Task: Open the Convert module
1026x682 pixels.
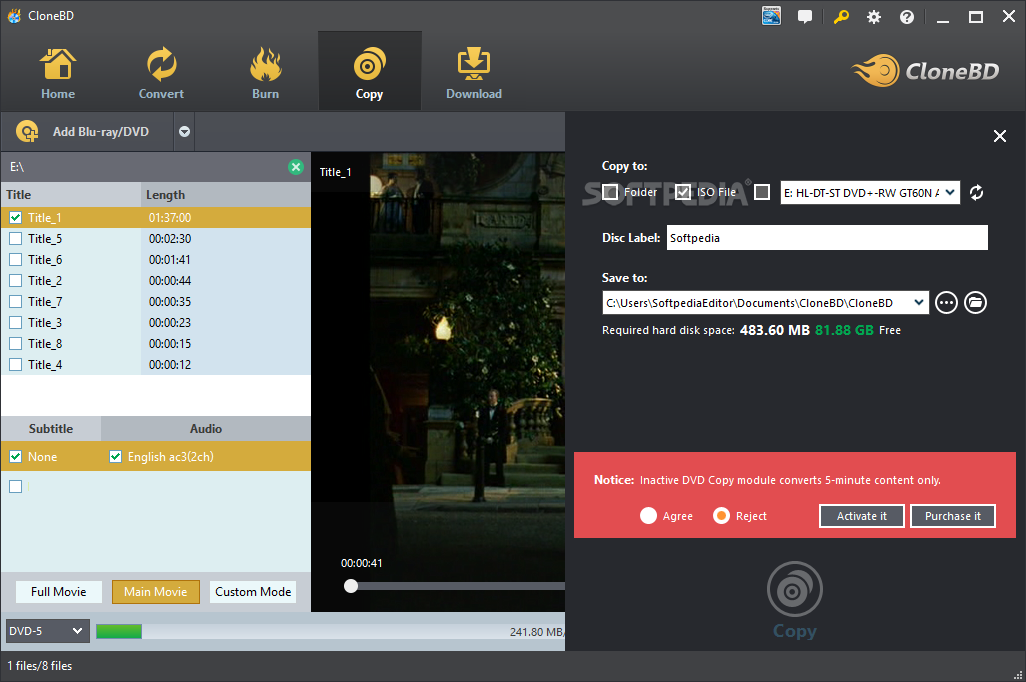Action: point(161,73)
